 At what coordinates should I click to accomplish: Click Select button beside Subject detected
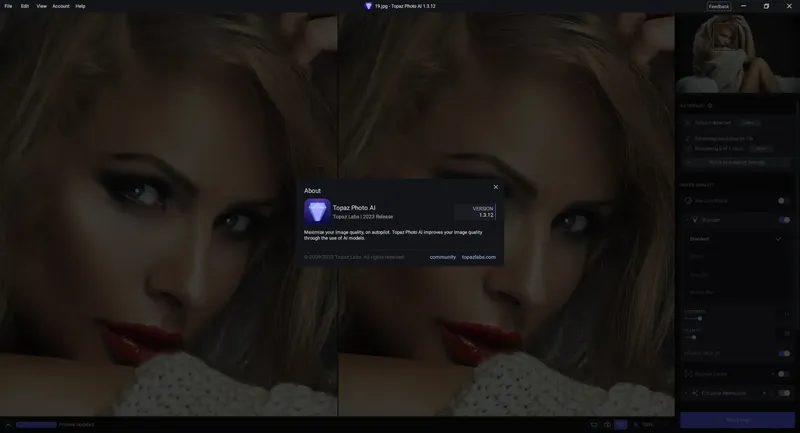[x=748, y=123]
